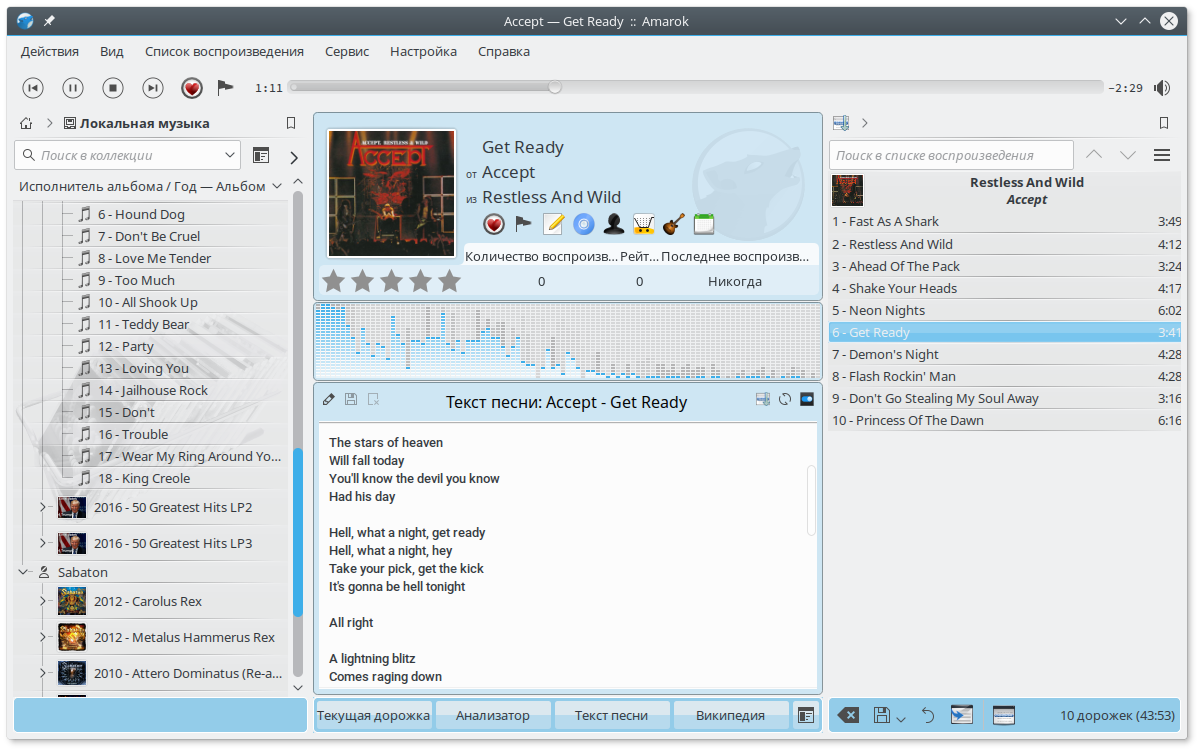1200x752 pixels.
Task: Collapse the Sabaton artist node
Action: coord(23,572)
